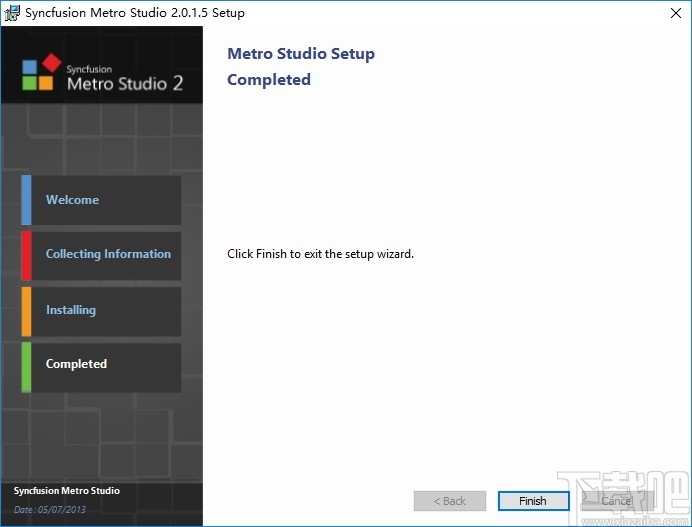Select the Completed step
Screen dimensions: 692x527
click(x=101, y=367)
